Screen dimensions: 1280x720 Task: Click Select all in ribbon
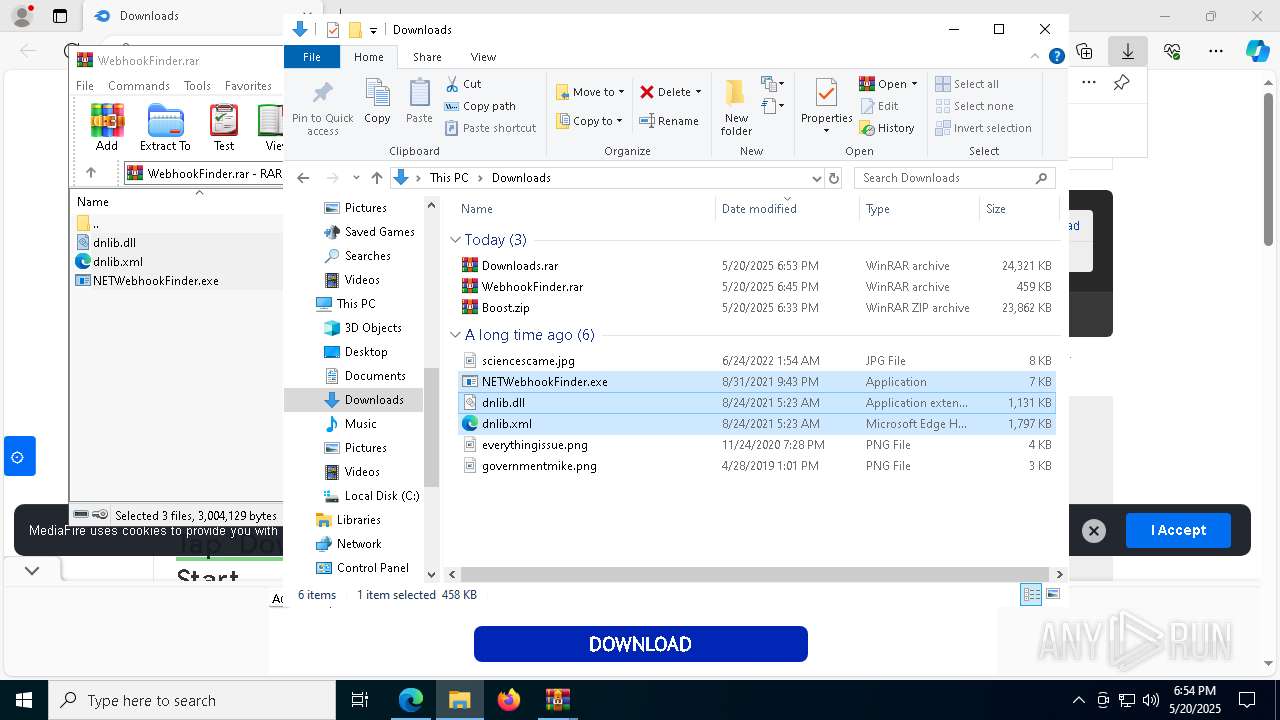[967, 84]
